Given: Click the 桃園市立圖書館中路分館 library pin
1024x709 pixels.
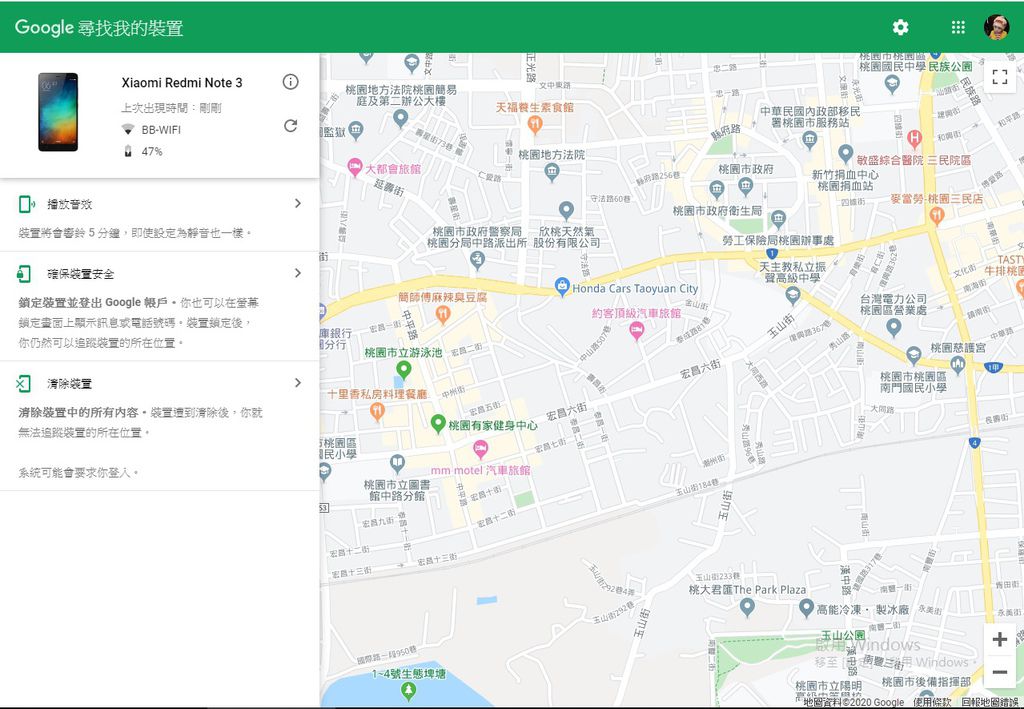Looking at the screenshot, I should pyautogui.click(x=397, y=463).
